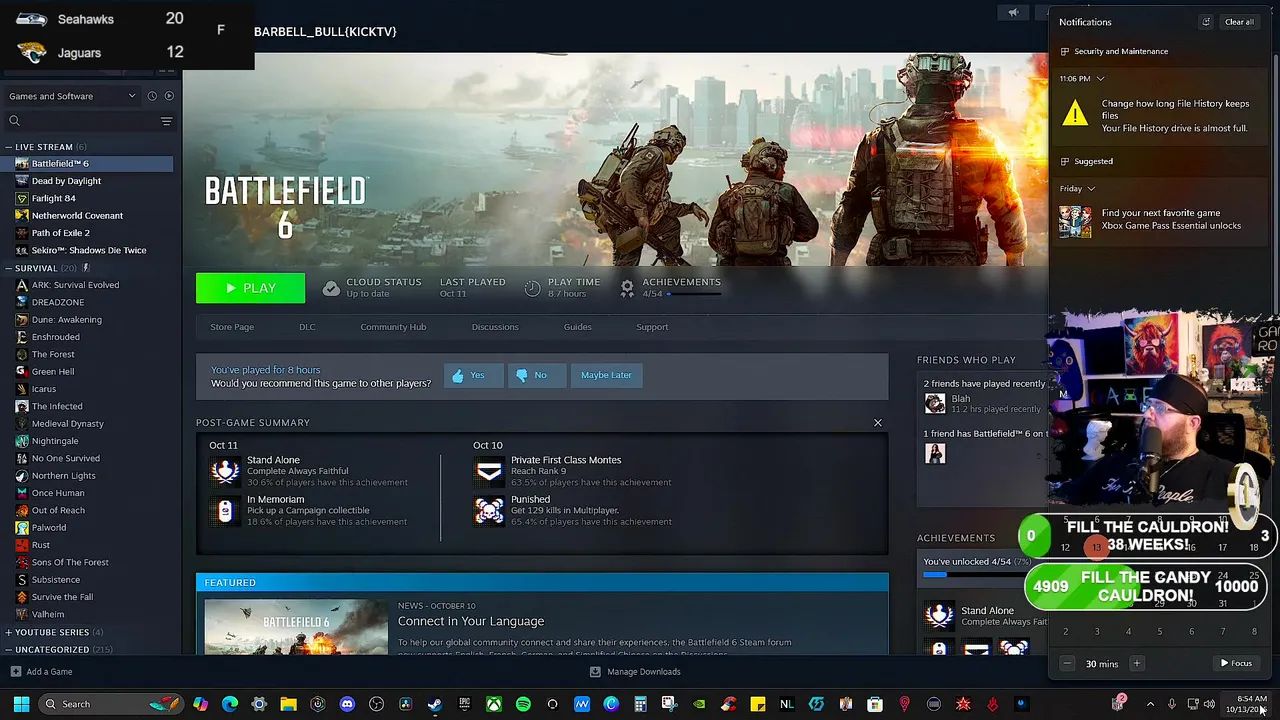Image resolution: width=1280 pixels, height=720 pixels.
Task: Open the In Memoriam achievement icon
Action: pos(225,510)
